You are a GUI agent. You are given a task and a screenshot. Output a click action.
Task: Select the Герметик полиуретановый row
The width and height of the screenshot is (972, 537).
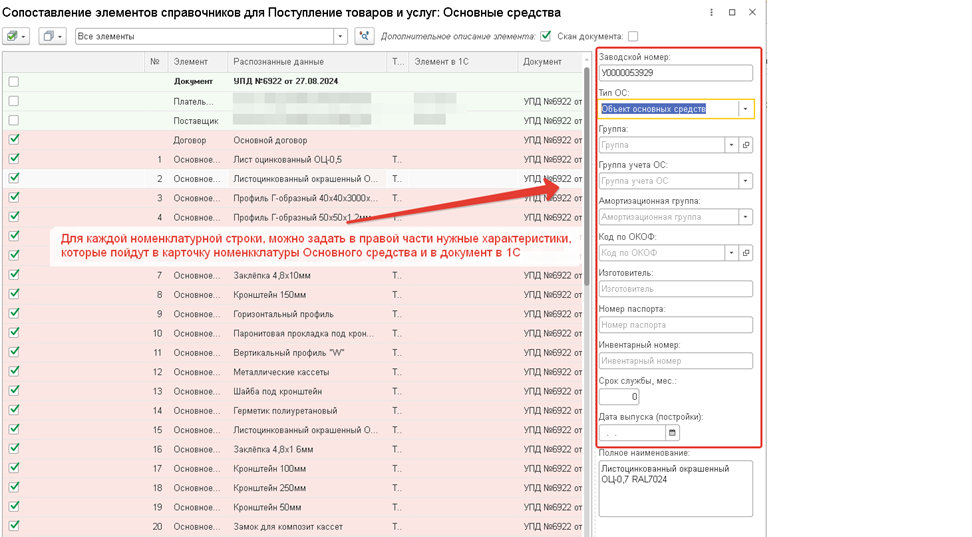point(293,411)
